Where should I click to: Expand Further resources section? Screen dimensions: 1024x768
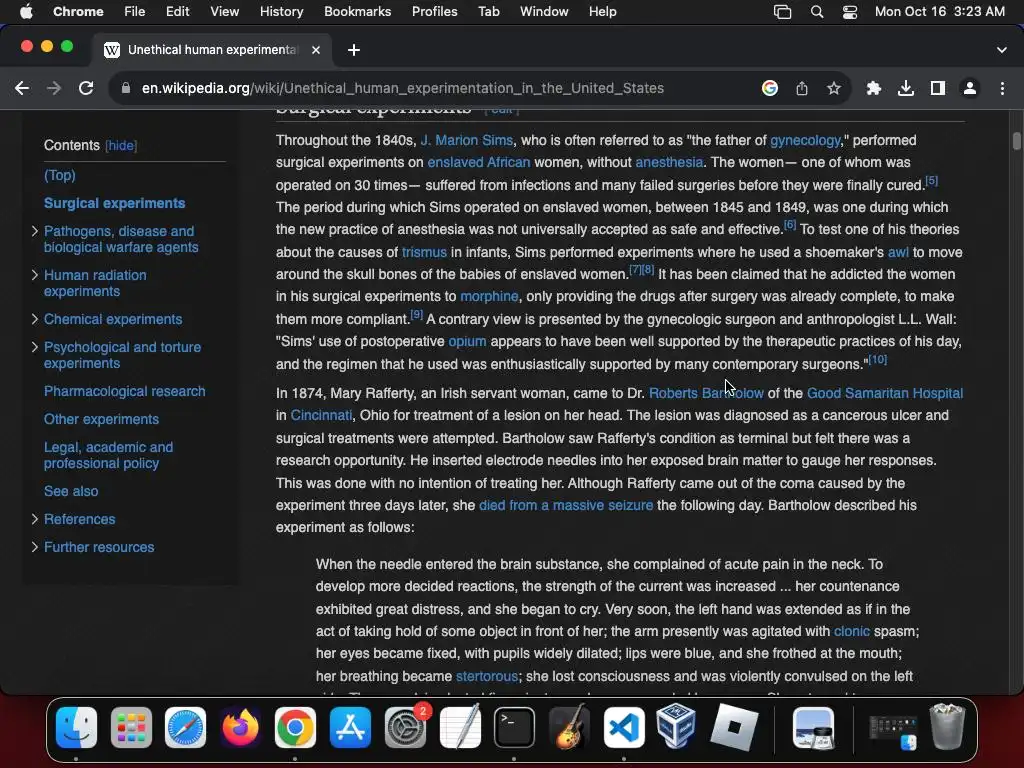(x=35, y=547)
